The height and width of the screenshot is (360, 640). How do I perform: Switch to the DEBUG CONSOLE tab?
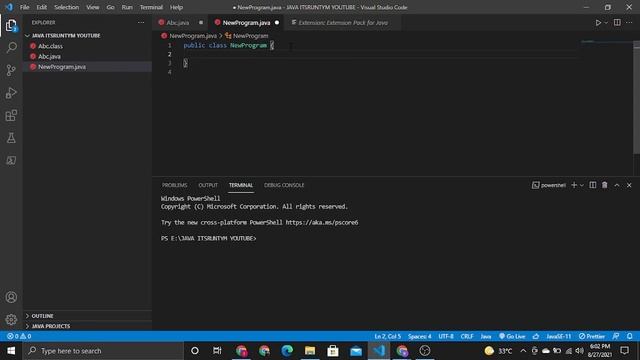[x=284, y=185]
